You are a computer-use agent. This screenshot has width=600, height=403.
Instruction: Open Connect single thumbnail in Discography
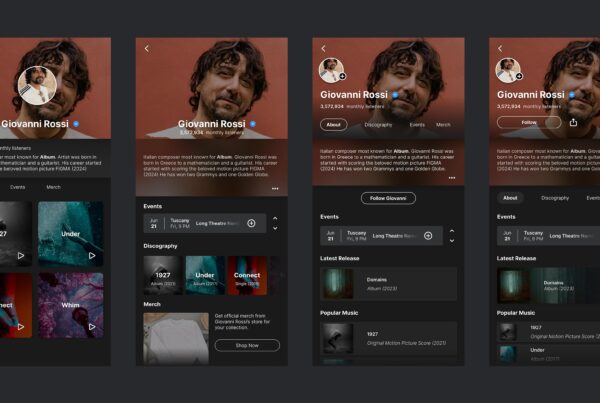pos(247,275)
